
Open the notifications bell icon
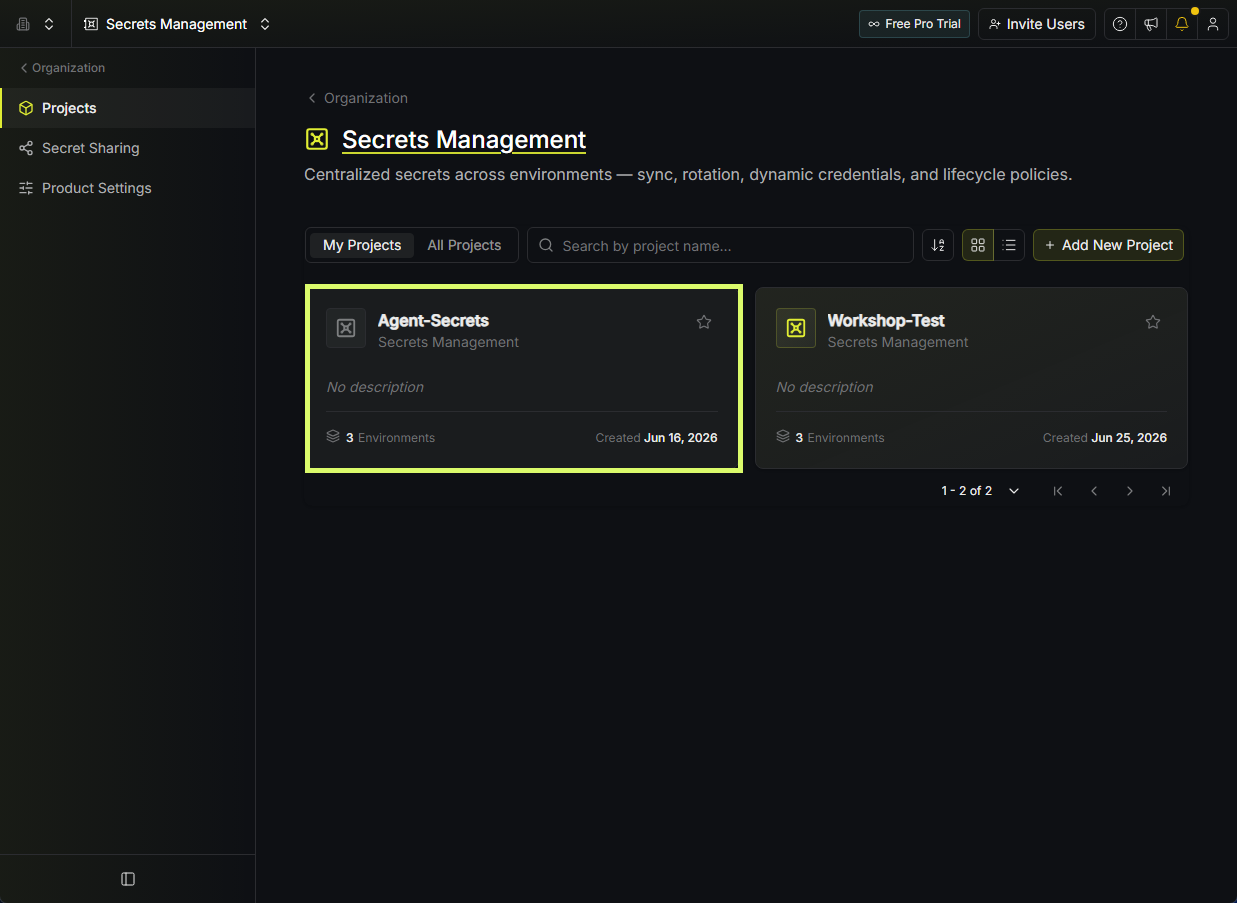tap(1182, 24)
